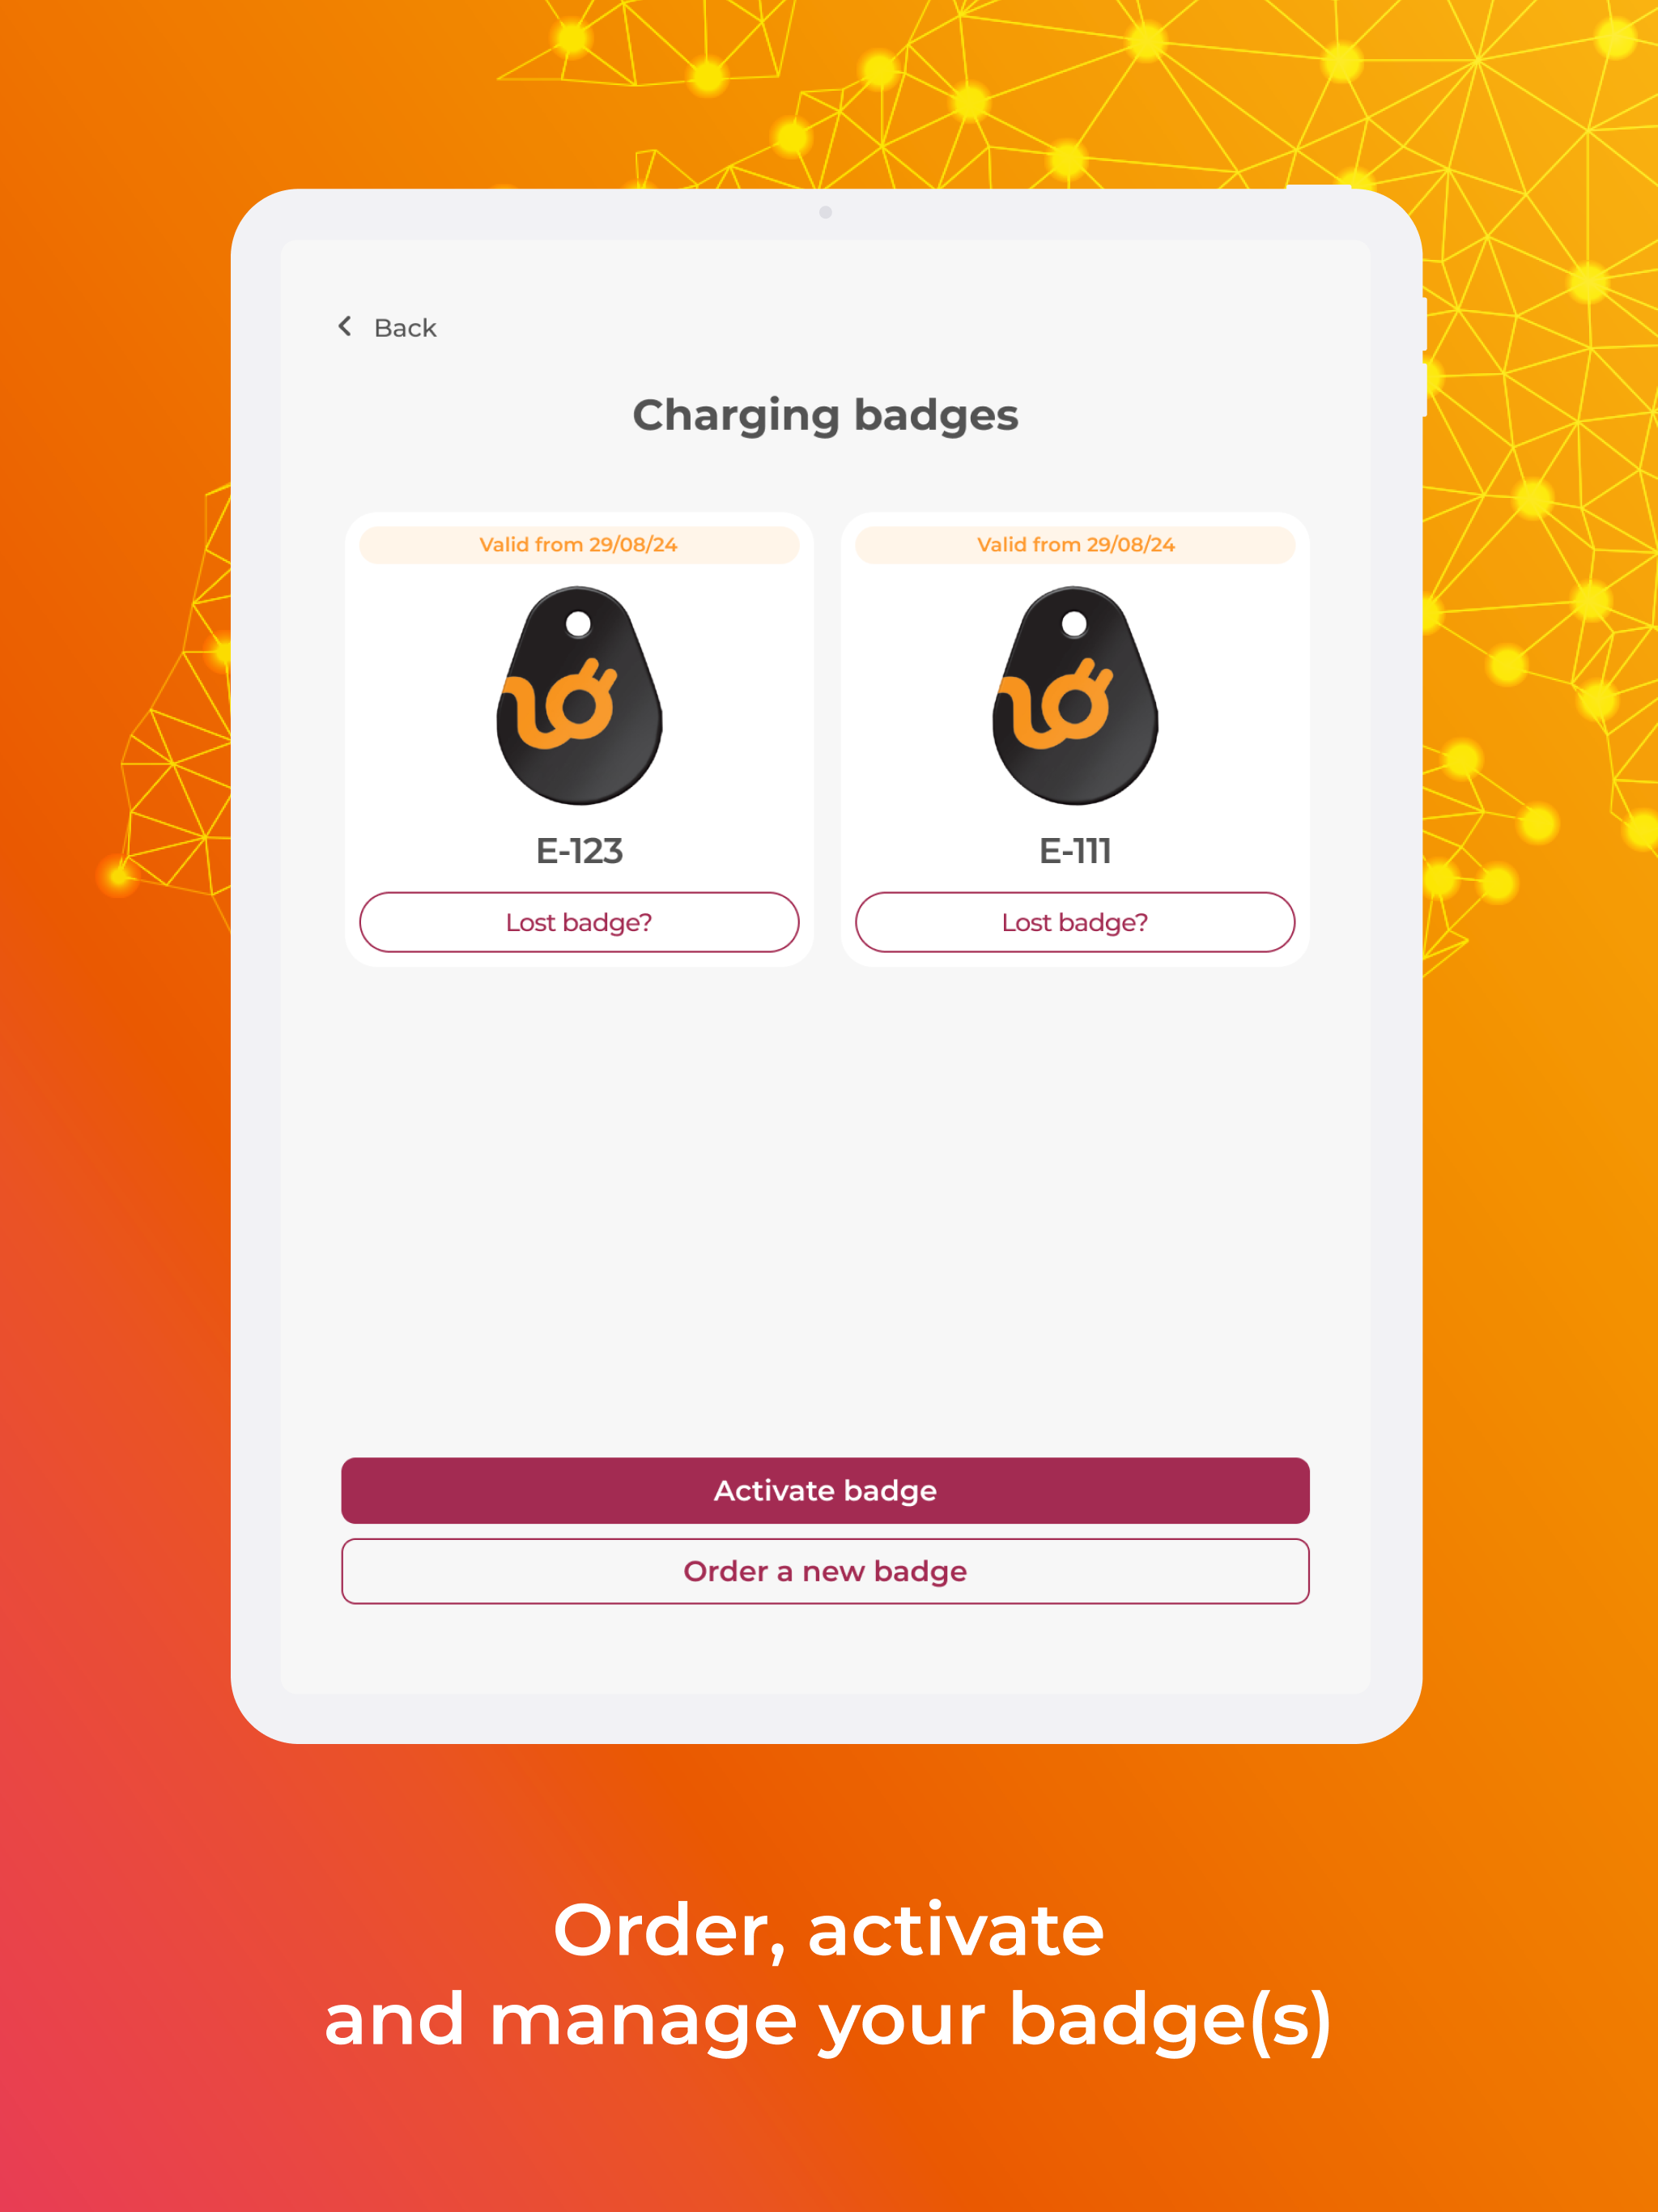Screen dimensions: 1658x2212
Task: Tap the key ring hole on the E-111 fob
Action: pyautogui.click(x=1074, y=624)
